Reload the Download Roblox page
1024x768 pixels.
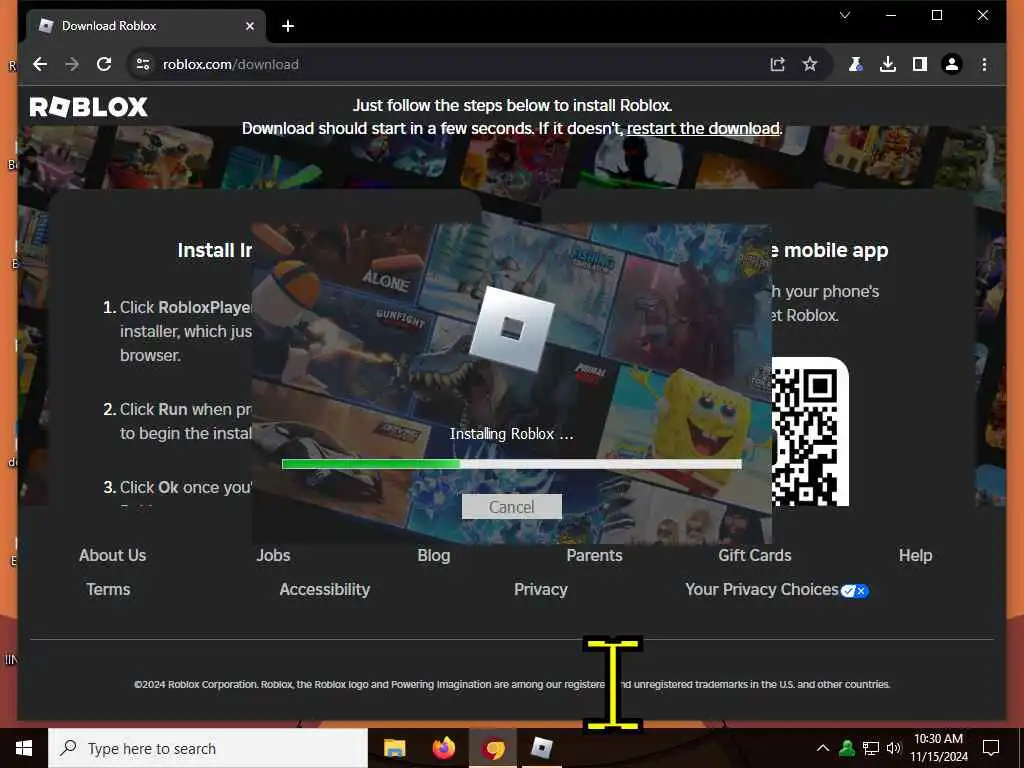(104, 64)
